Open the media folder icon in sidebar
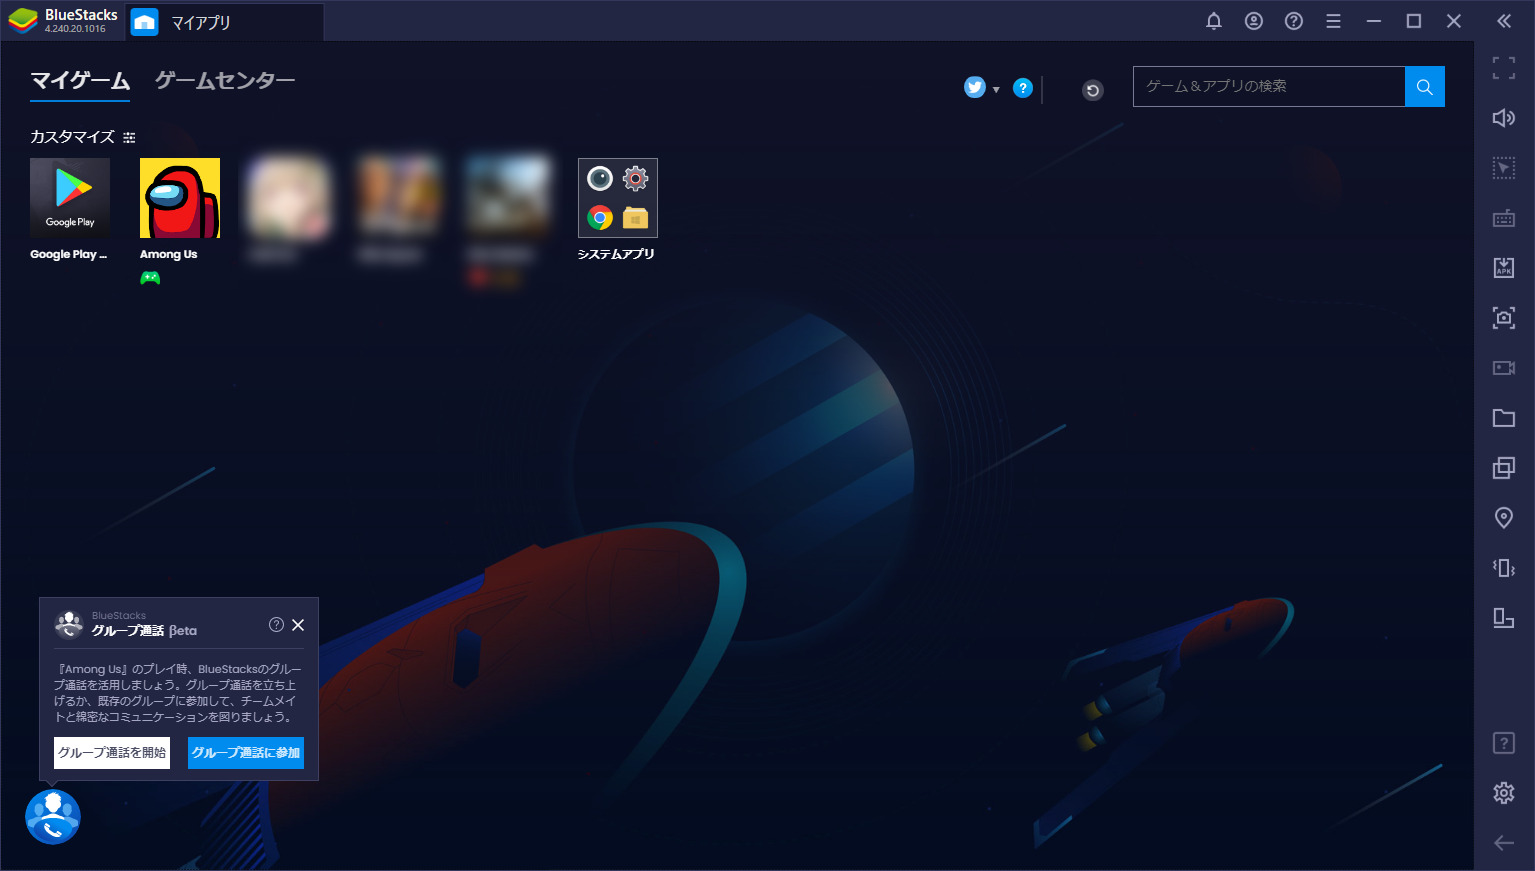The height and width of the screenshot is (871, 1535). pos(1504,418)
